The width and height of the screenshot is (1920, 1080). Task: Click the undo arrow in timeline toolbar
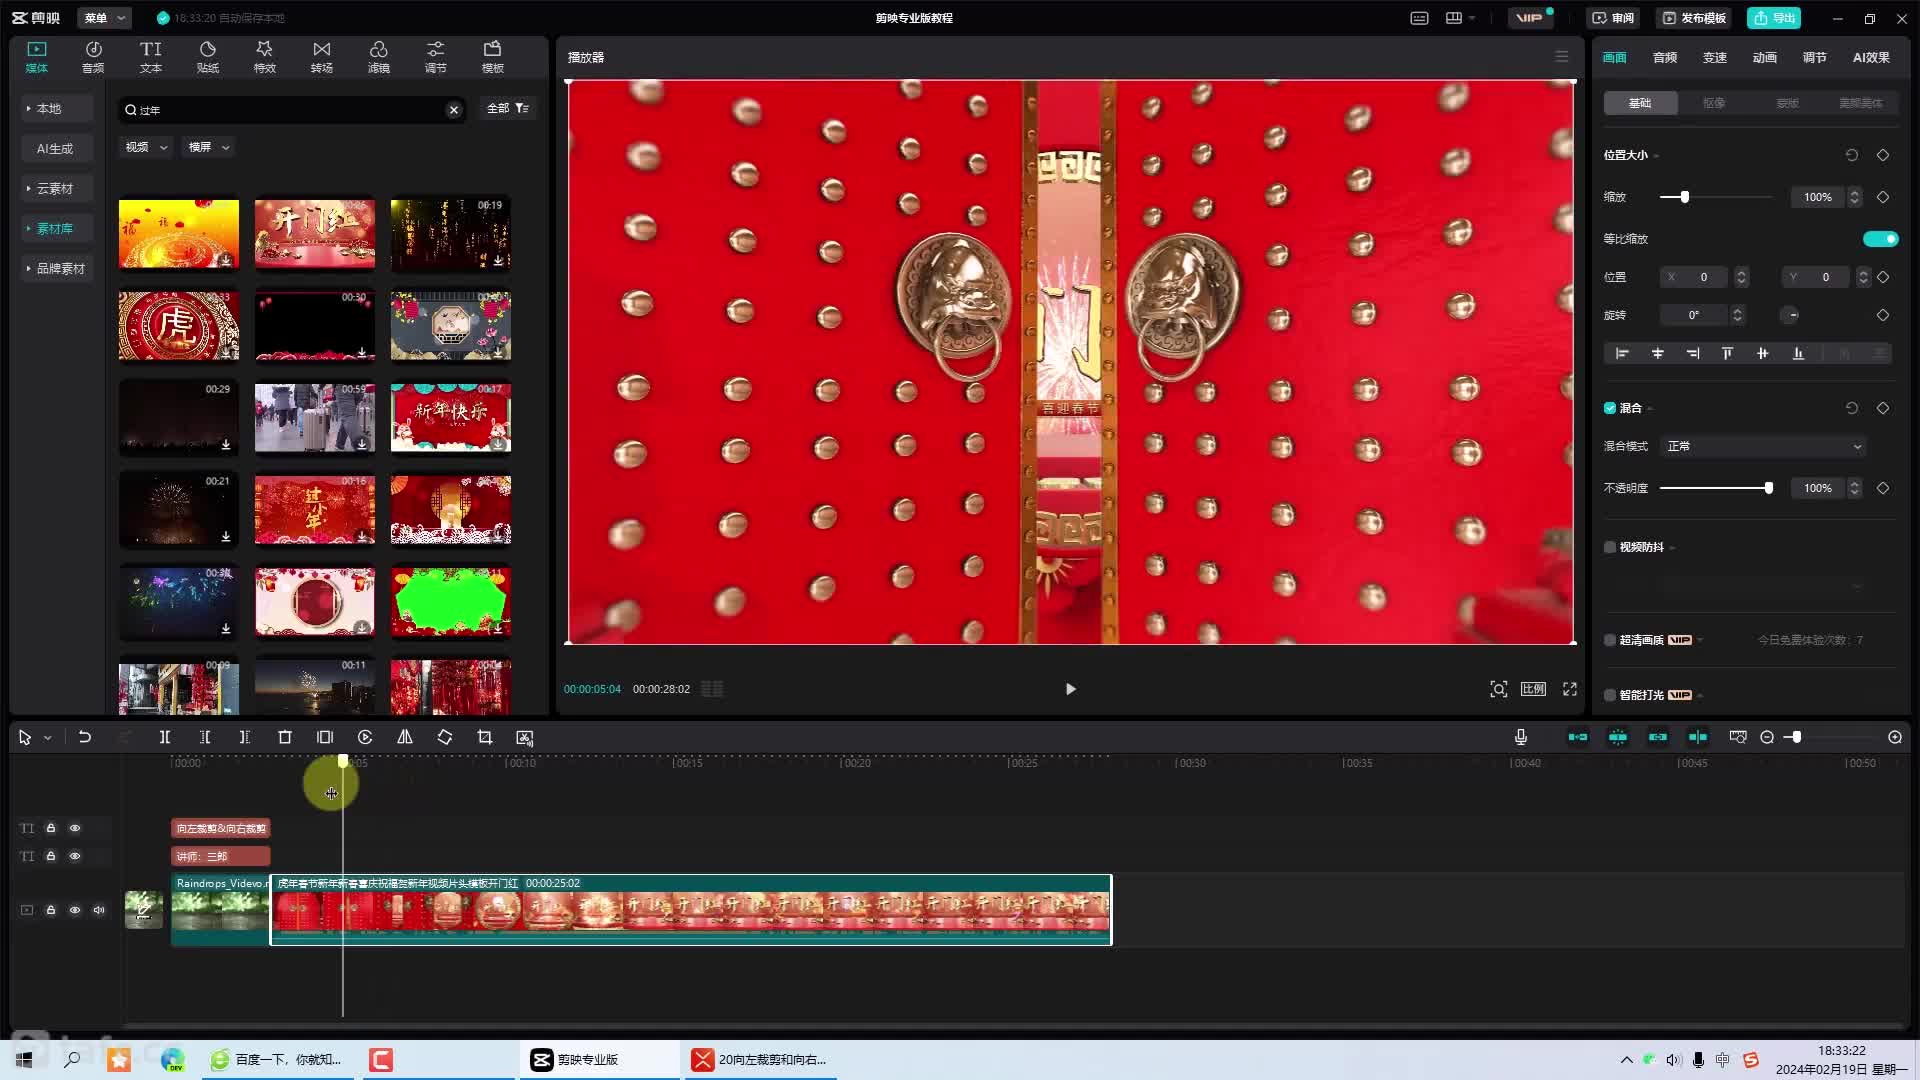[x=85, y=737]
